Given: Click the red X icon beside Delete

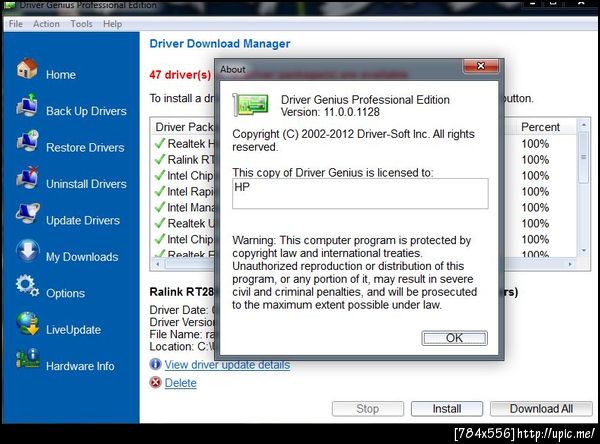Looking at the screenshot, I should click(155, 382).
